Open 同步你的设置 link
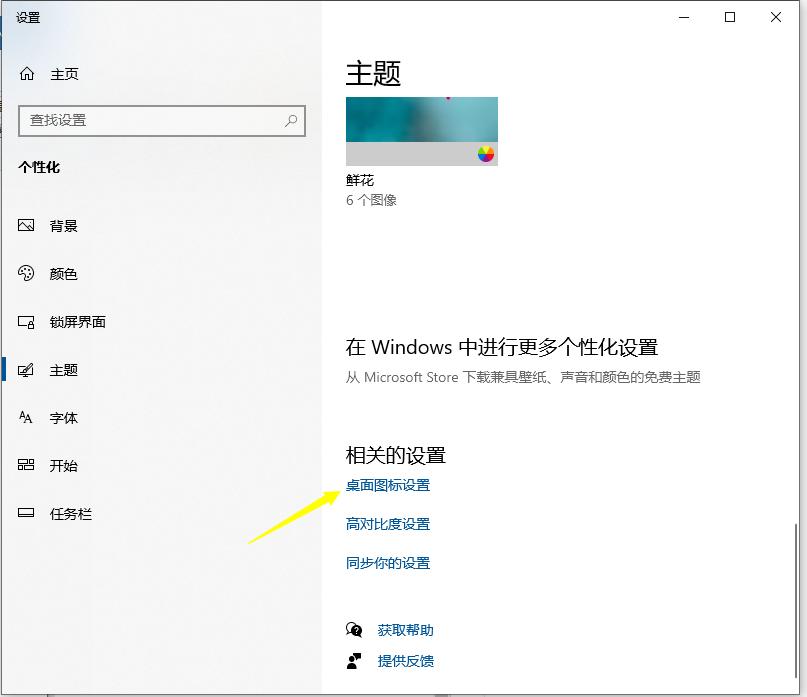Screen dimensions: 807x697 (x=390, y=562)
